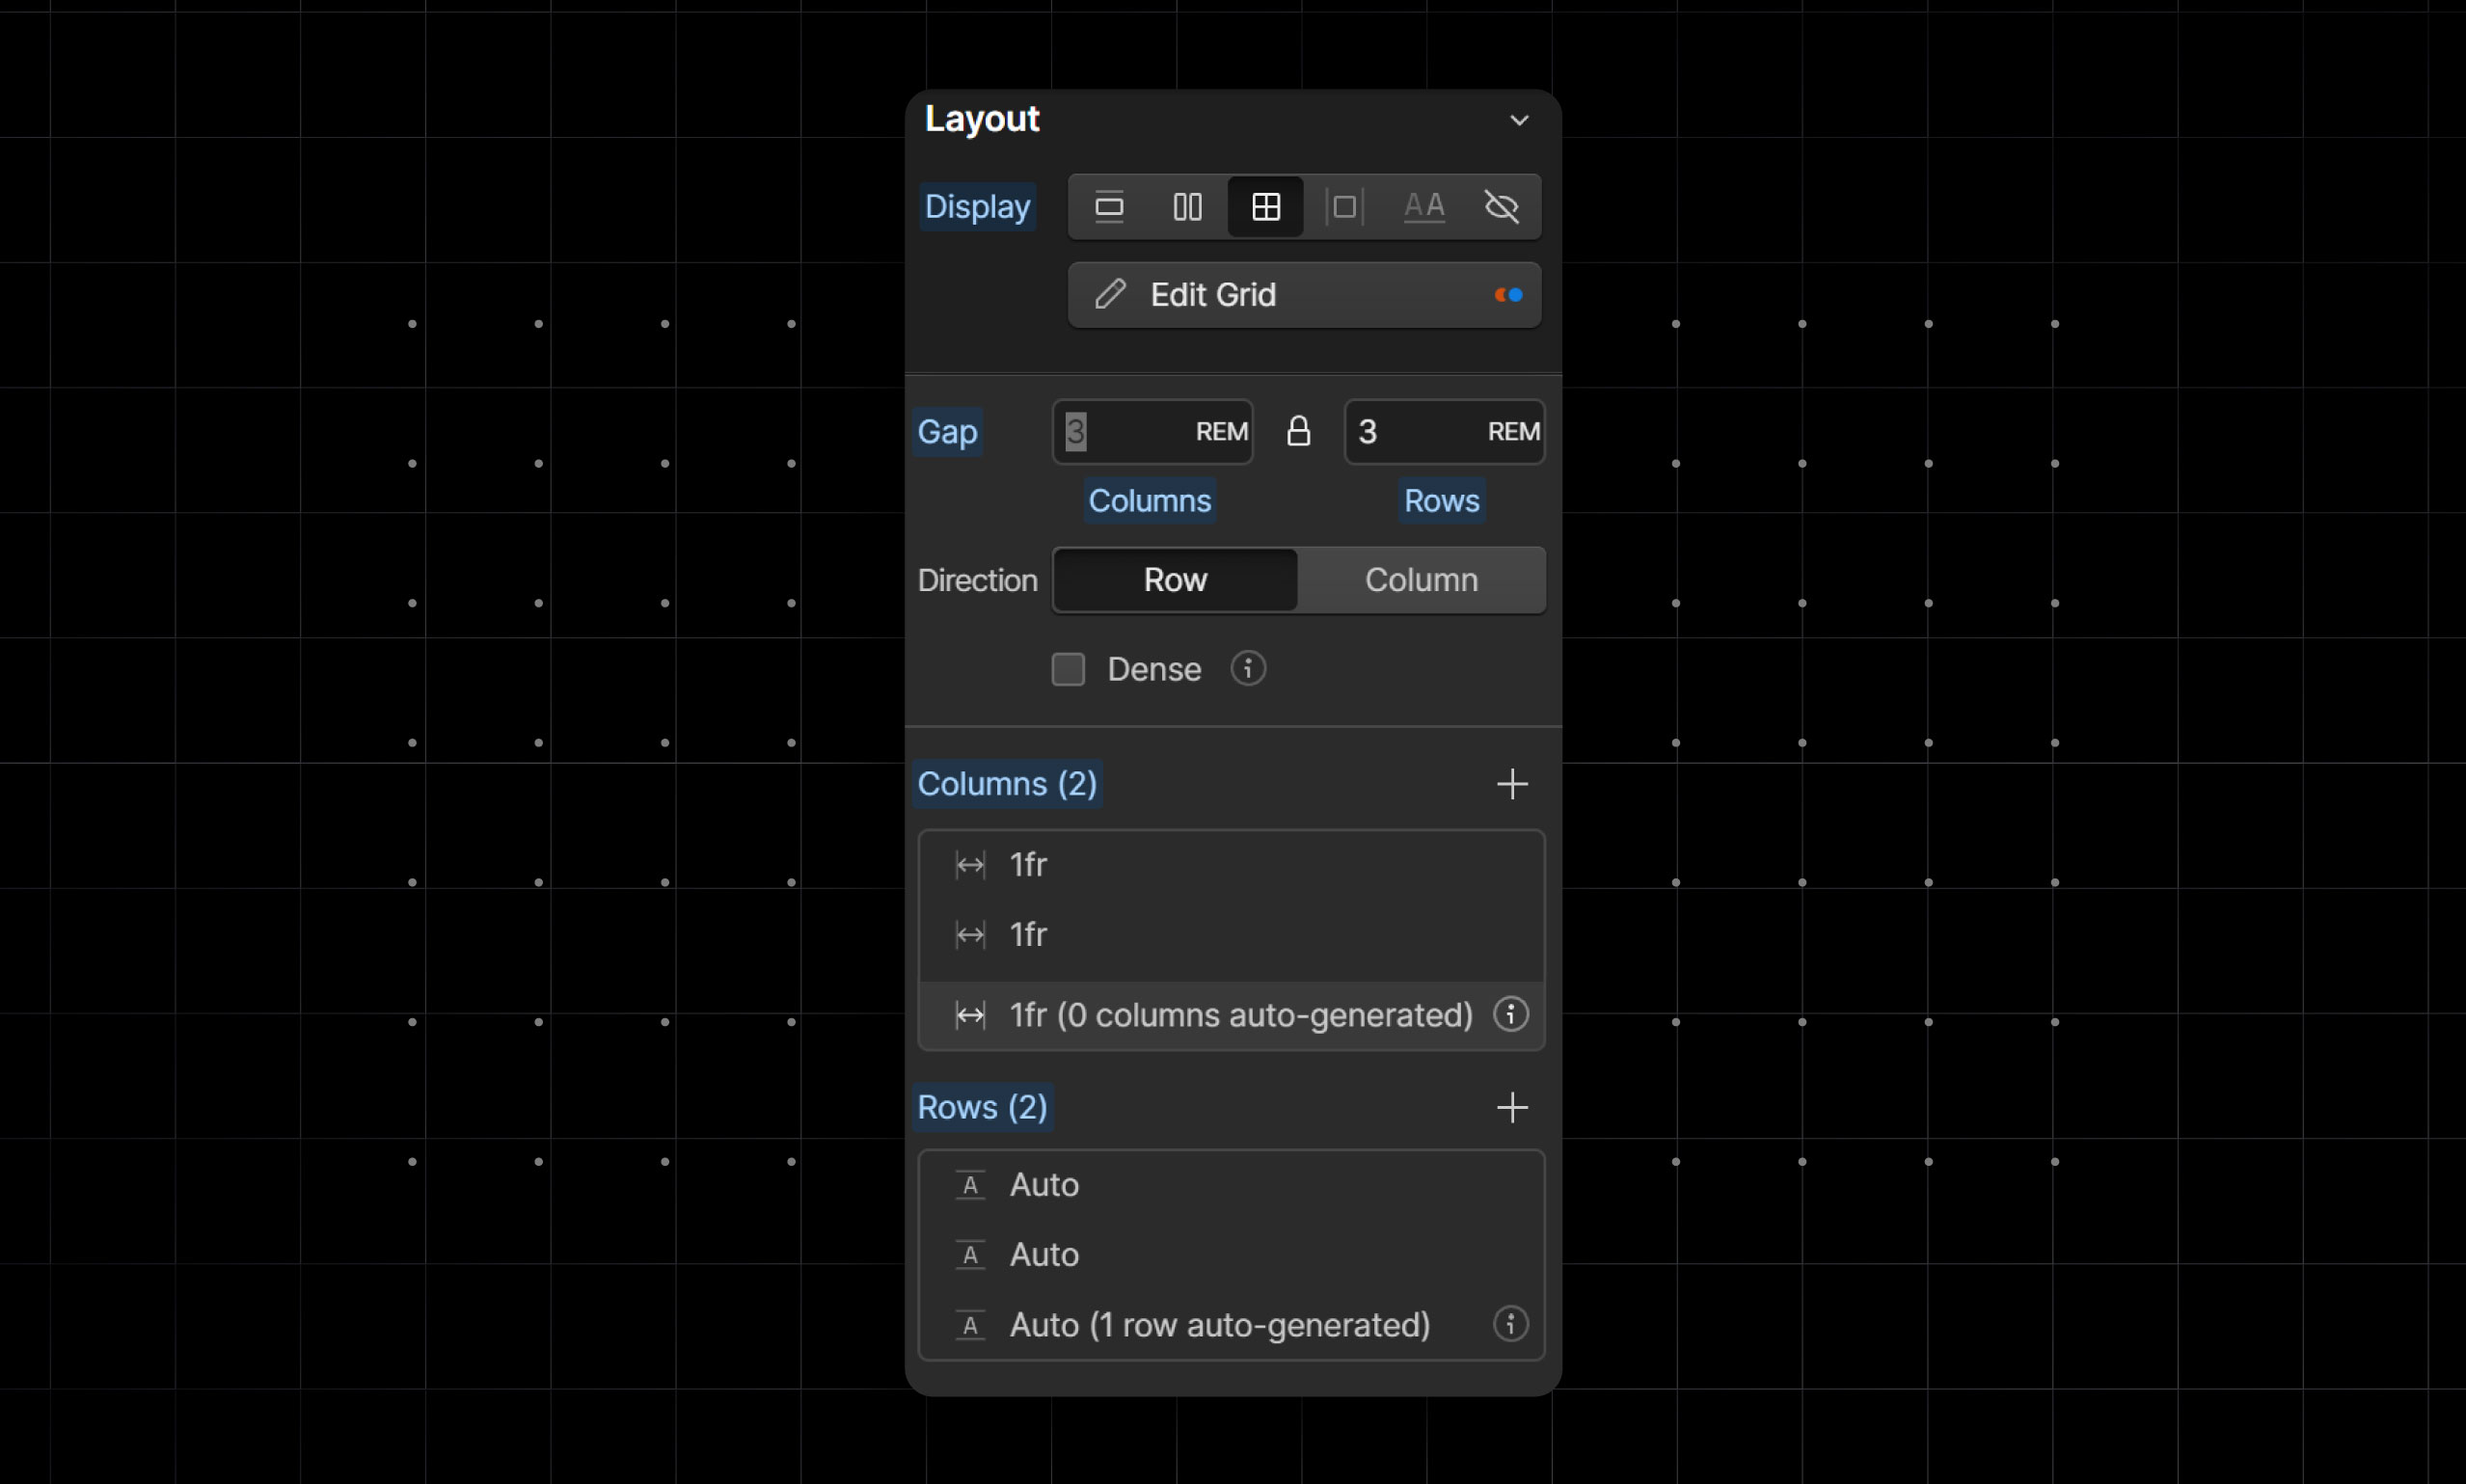Open the REM unit for columns gap

pyautogui.click(x=1222, y=432)
